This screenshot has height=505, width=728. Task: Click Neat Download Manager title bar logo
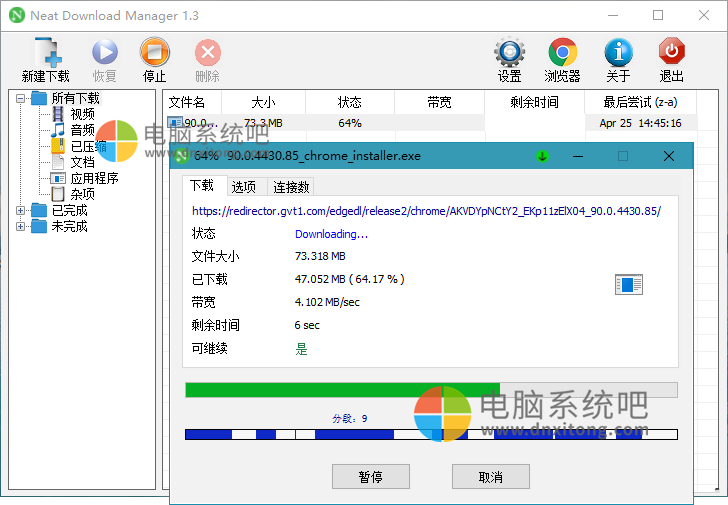click(x=17, y=15)
